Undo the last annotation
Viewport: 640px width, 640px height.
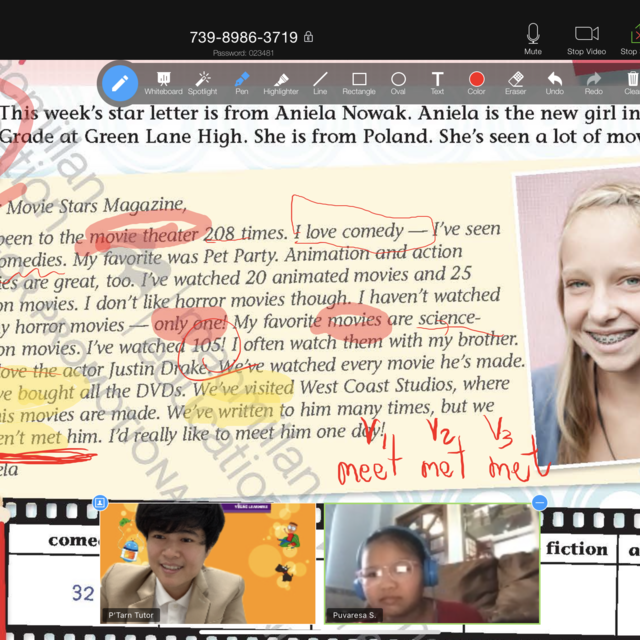pyautogui.click(x=555, y=83)
